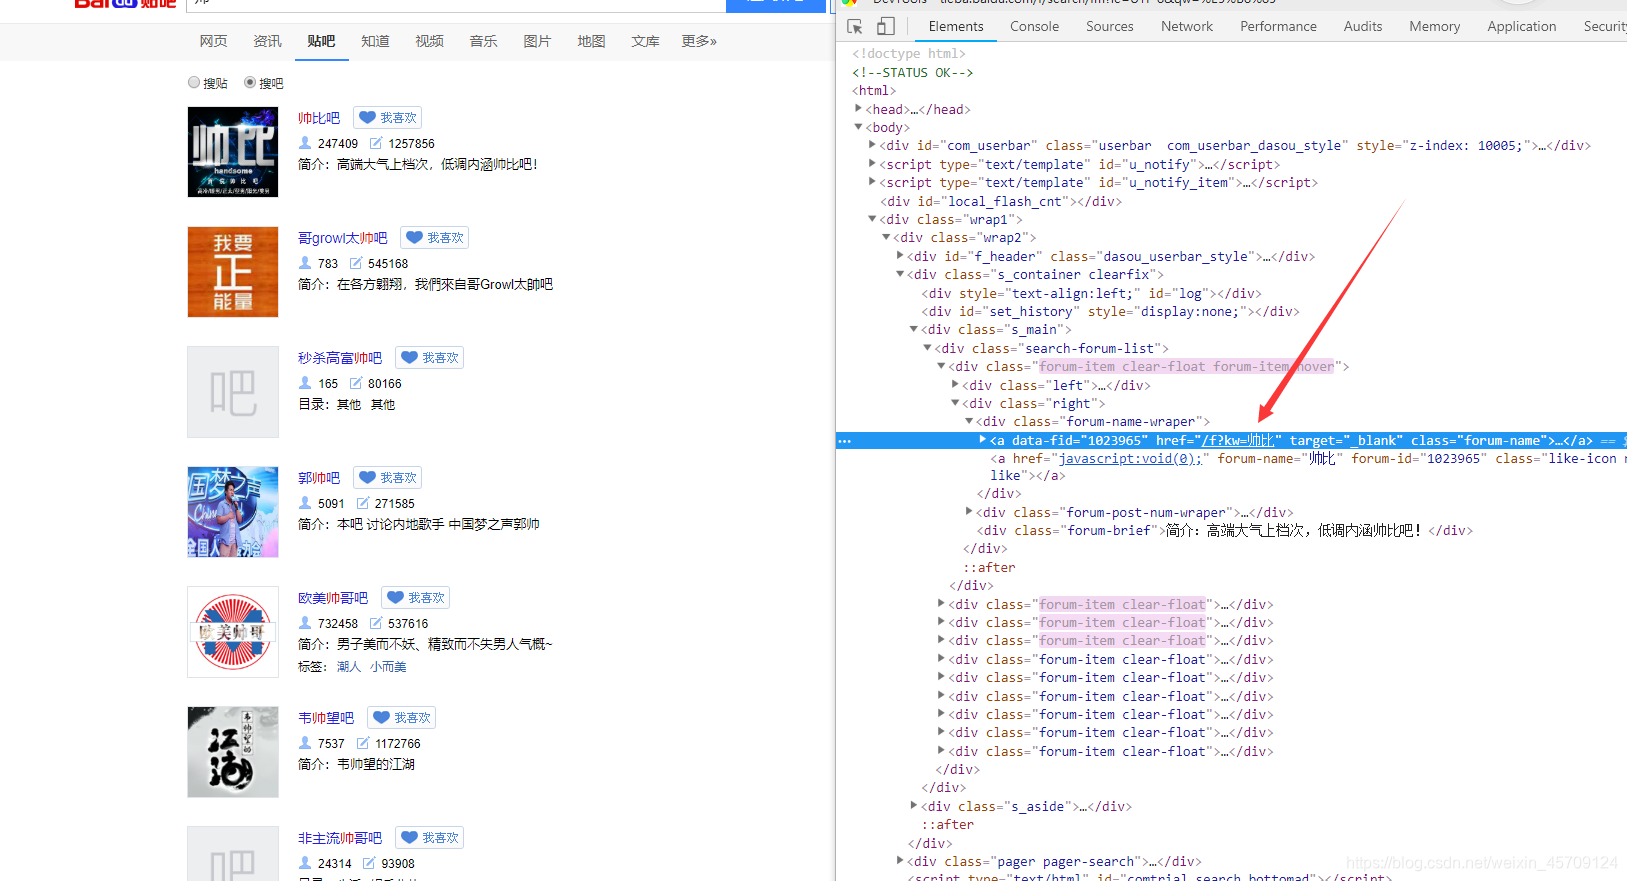The height and width of the screenshot is (881, 1627).
Task: Open the Audits tab in DevTools
Action: pos(1362,27)
